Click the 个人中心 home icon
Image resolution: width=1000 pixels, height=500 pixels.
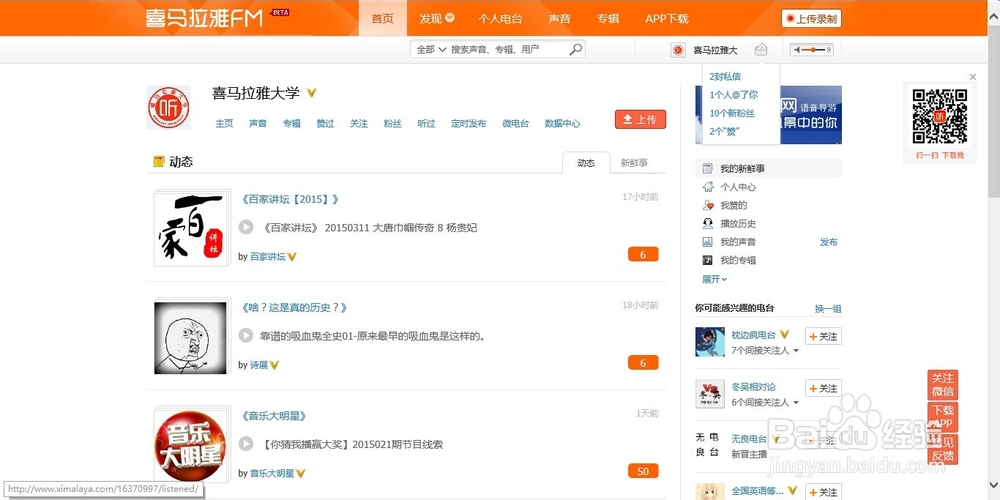click(x=707, y=187)
